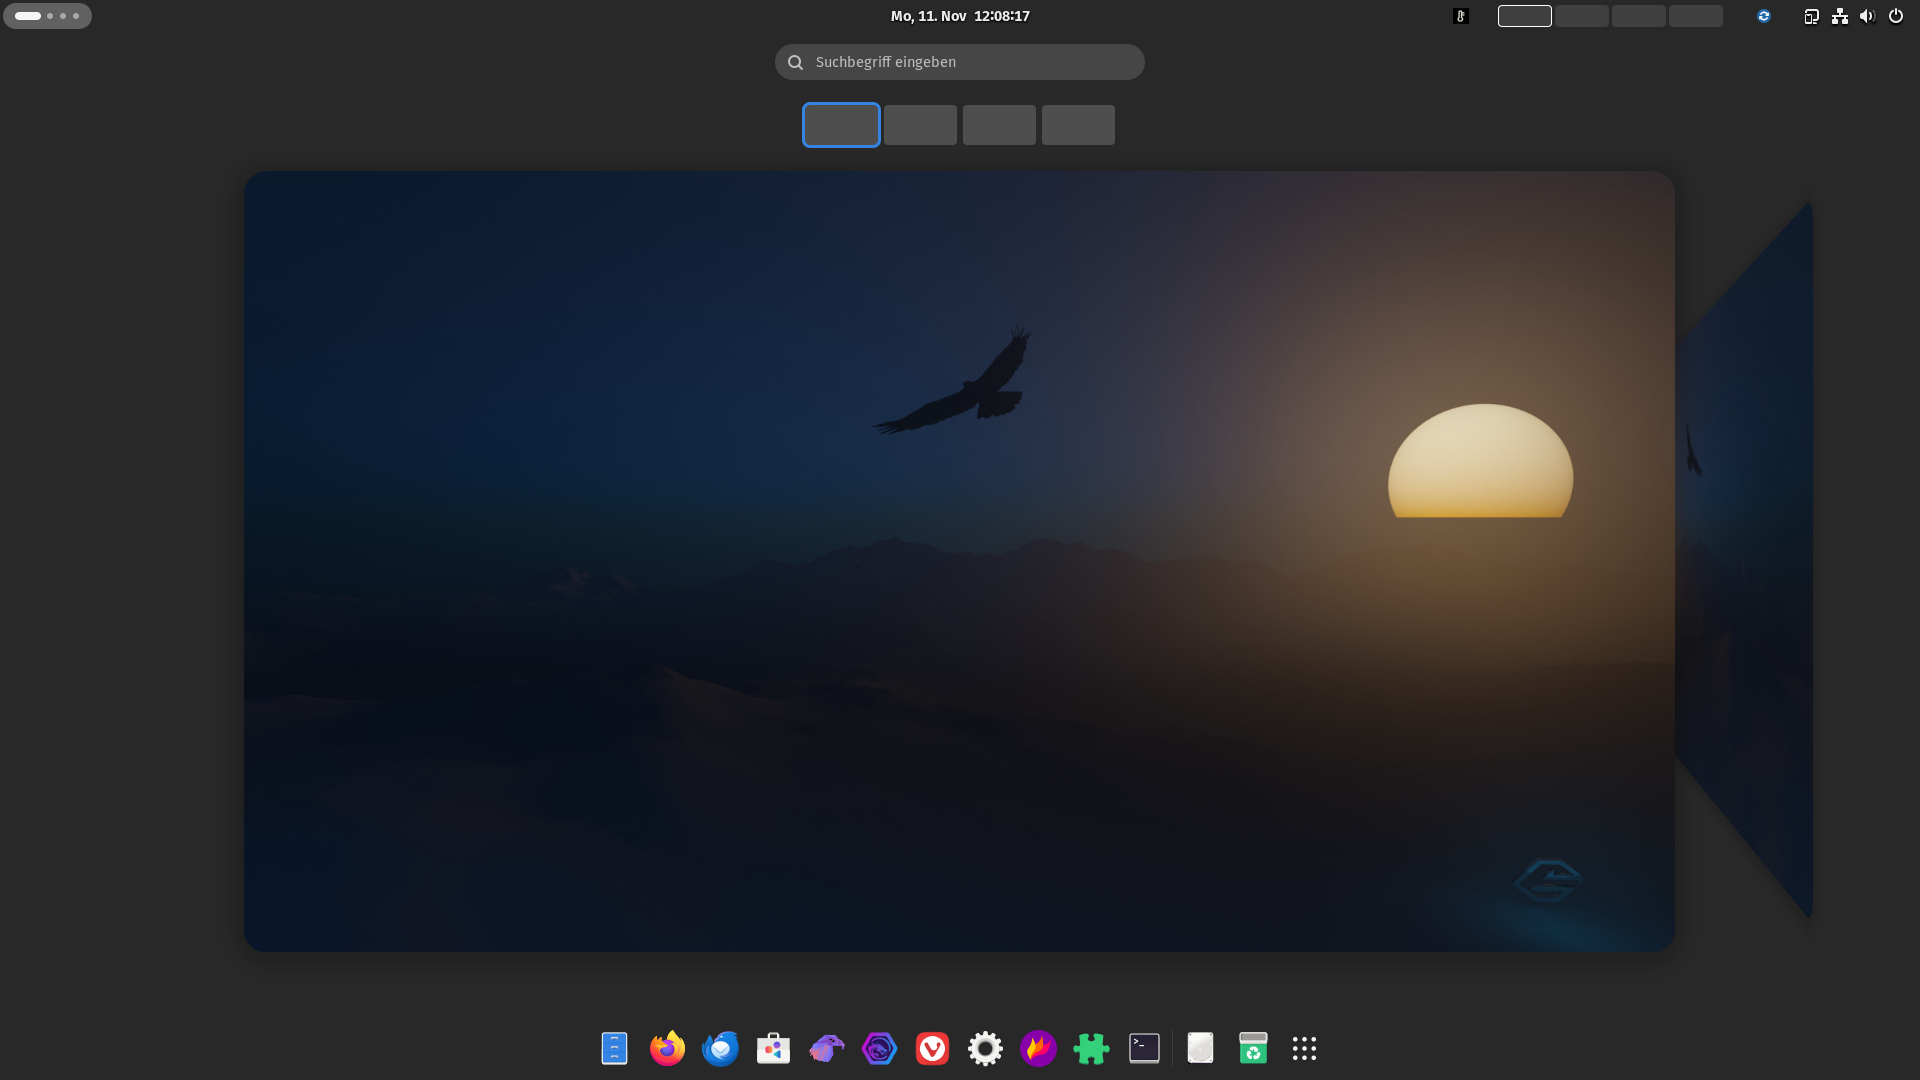Launch Vivaldi browser from dock
The image size is (1920, 1080).
coord(932,1048)
